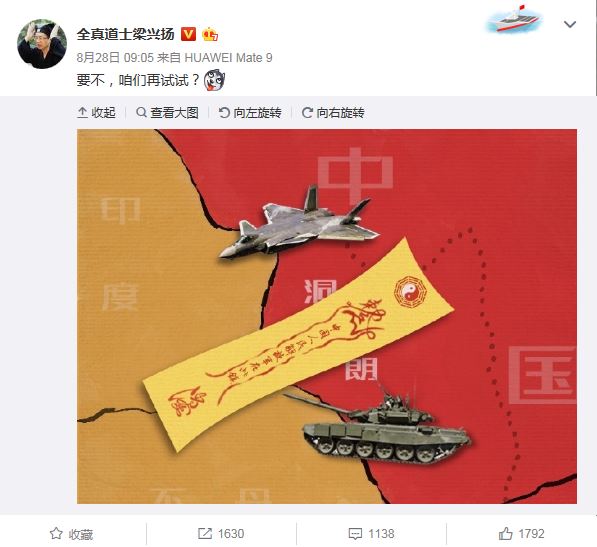The height and width of the screenshot is (547, 597).
Task: Open 查看大图 to view full image
Action: 168,112
